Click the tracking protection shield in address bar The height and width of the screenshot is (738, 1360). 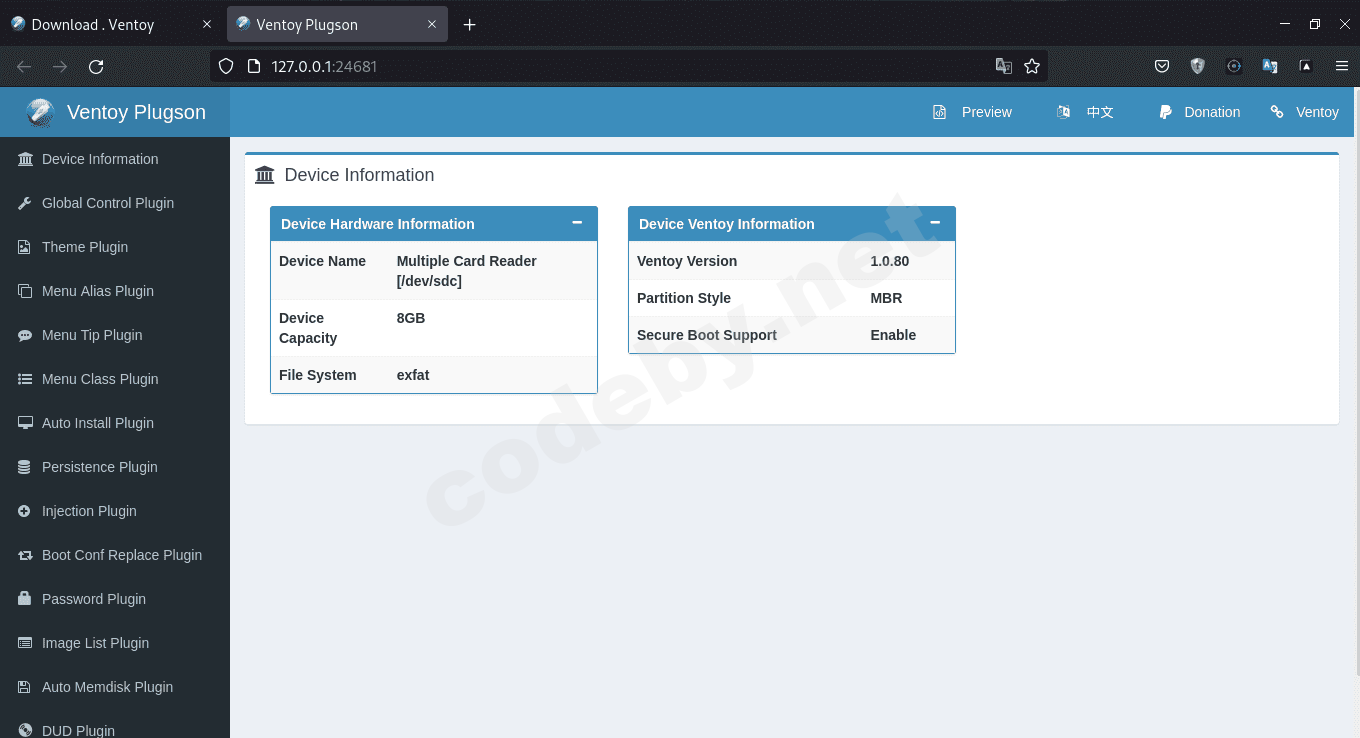(226, 67)
